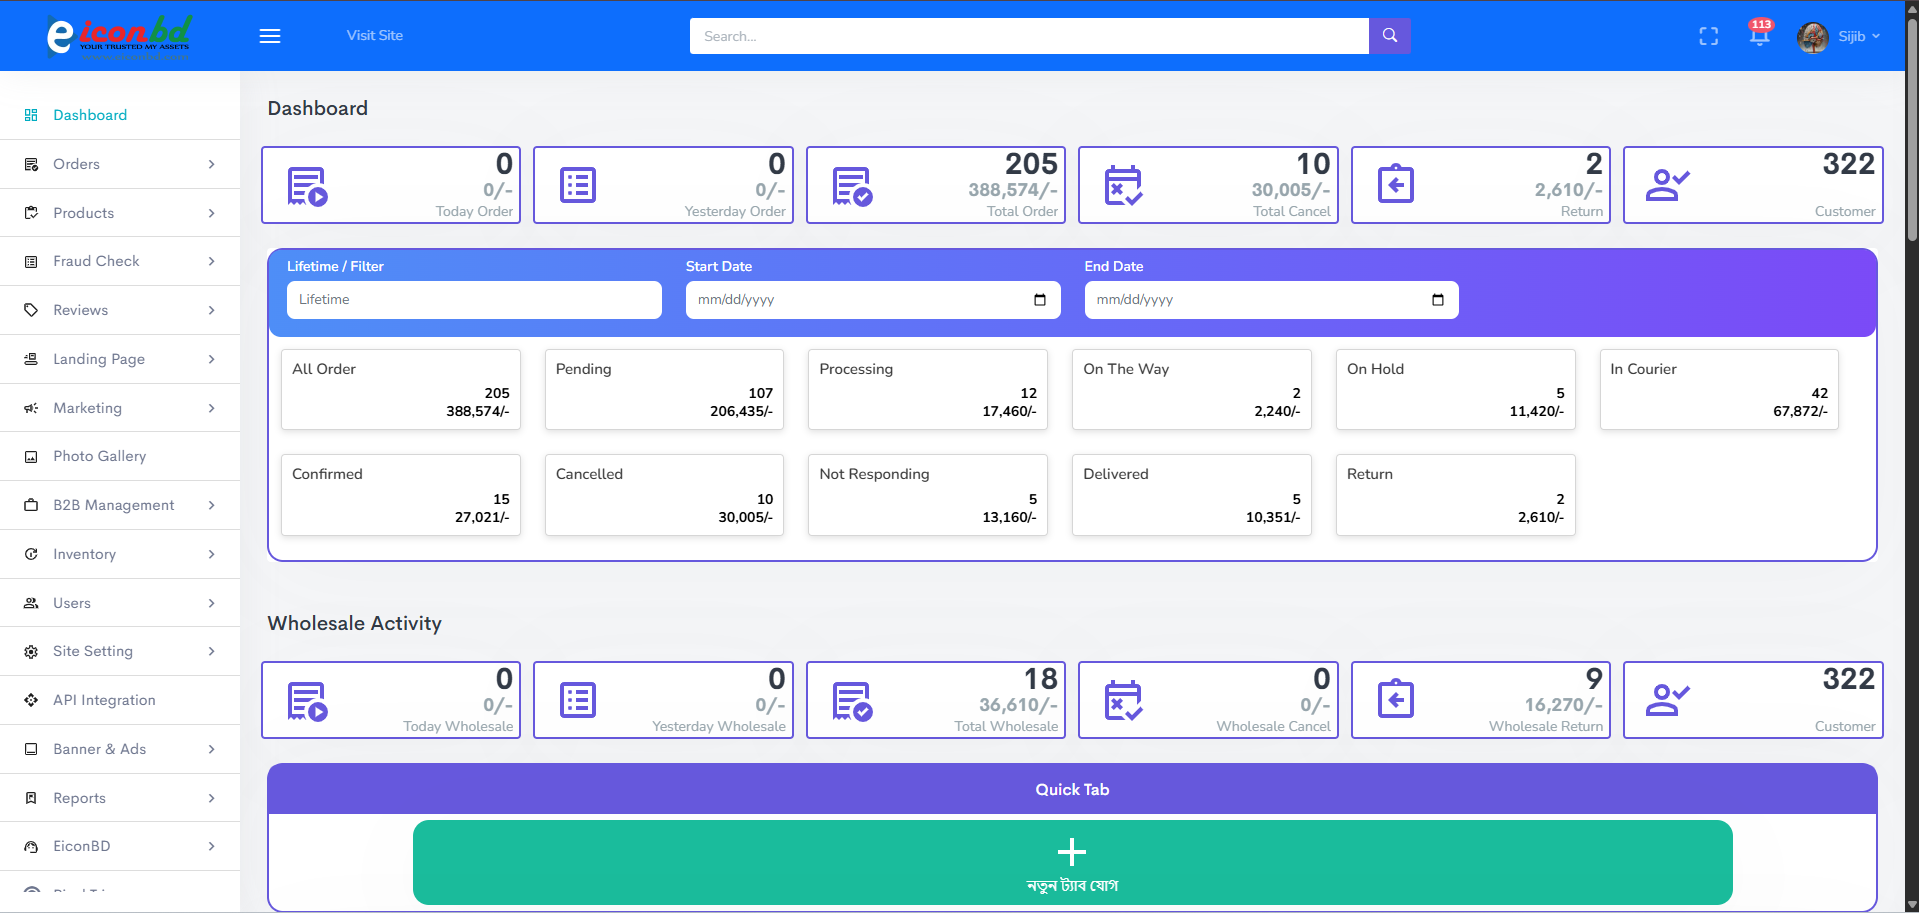Open the Lifetime filter selector
The width and height of the screenshot is (1919, 913).
pos(473,299)
